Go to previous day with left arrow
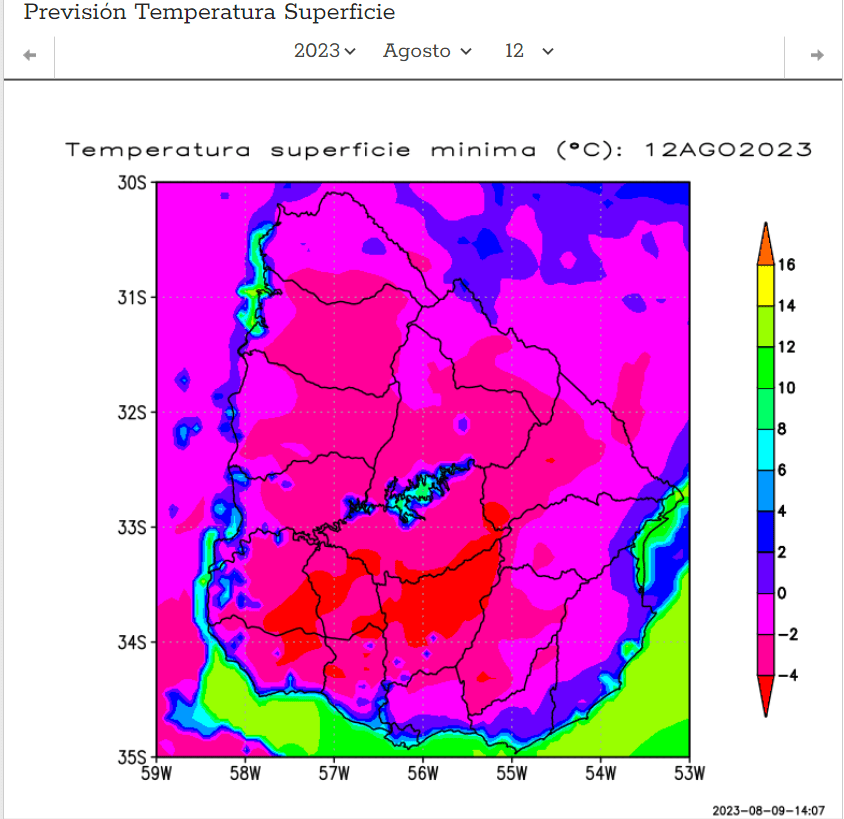 (30, 55)
